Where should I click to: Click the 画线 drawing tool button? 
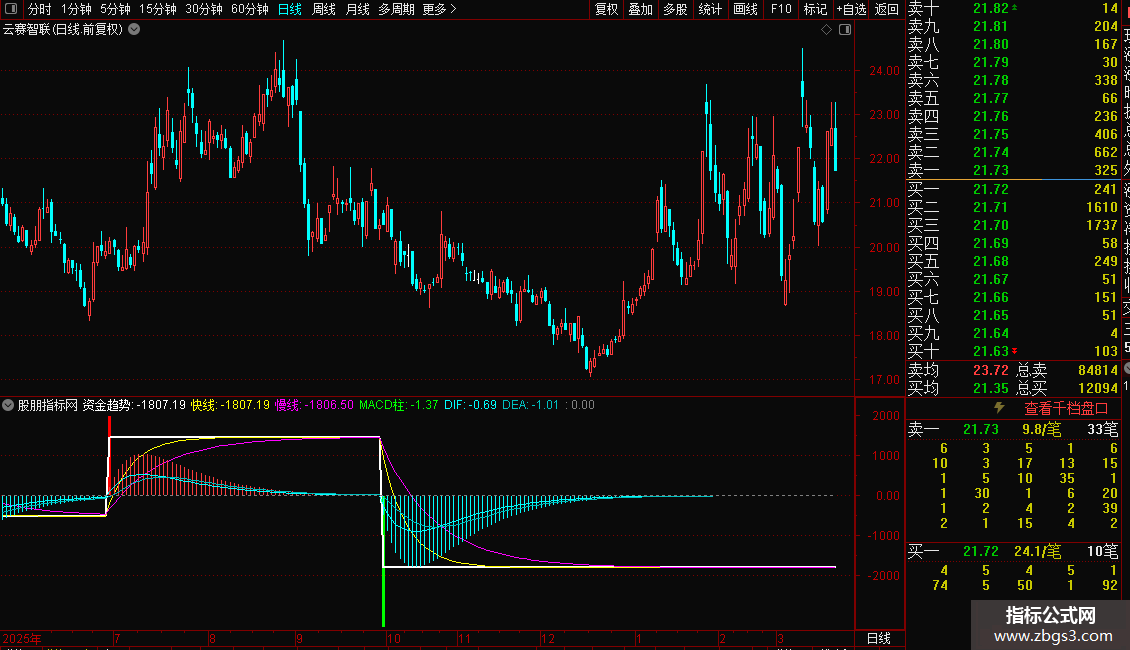click(745, 9)
